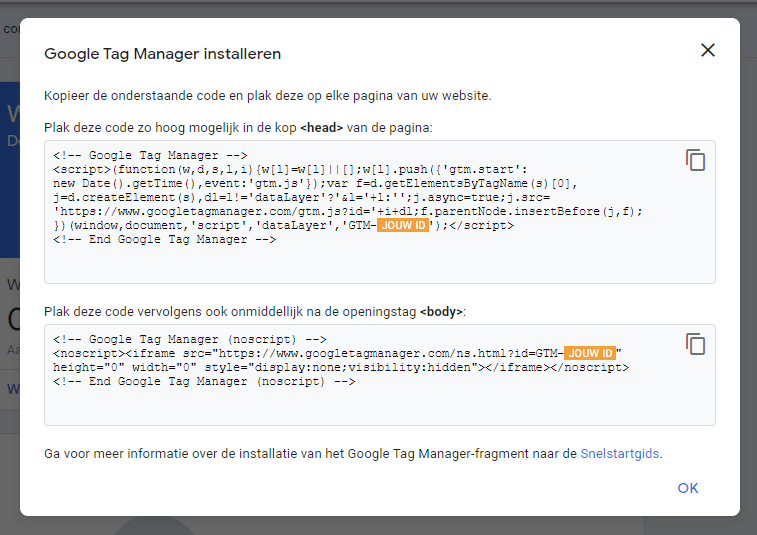Viewport: 757px width, 535px height.
Task: Click inside the body noscript code box
Action: tap(379, 375)
